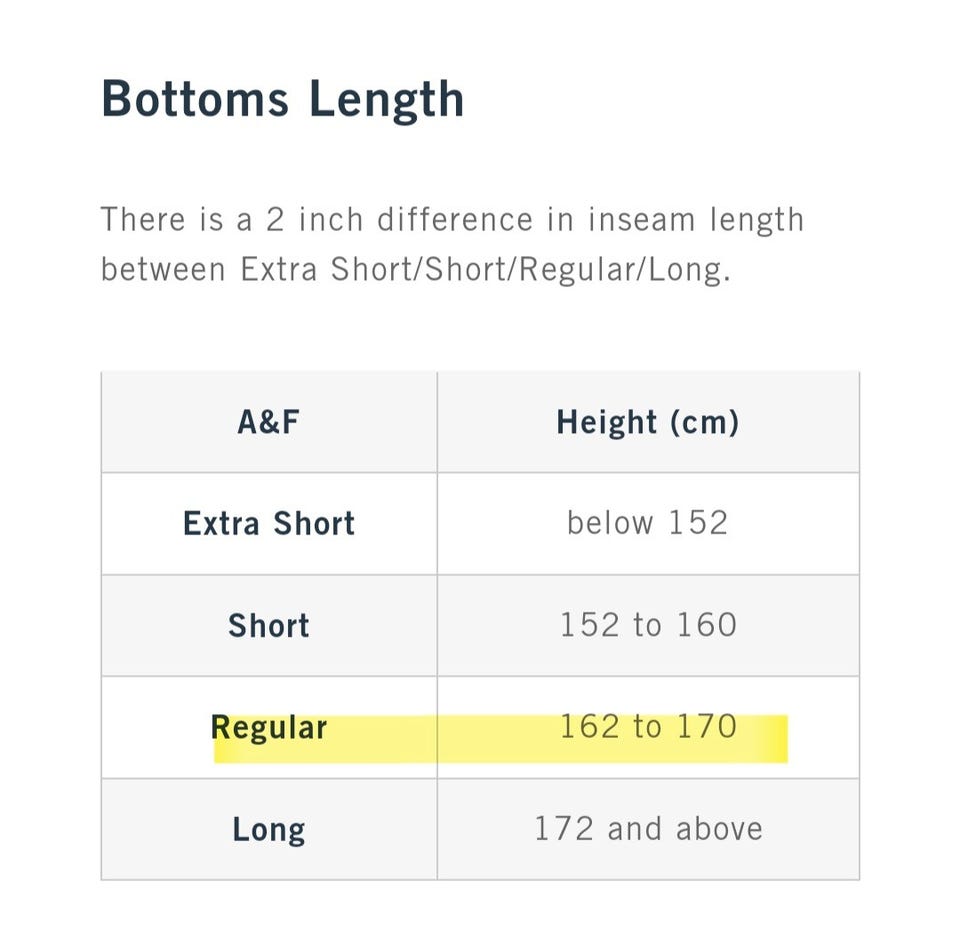The image size is (960, 946).
Task: Click the Bottoms Length heading
Action: tap(282, 99)
